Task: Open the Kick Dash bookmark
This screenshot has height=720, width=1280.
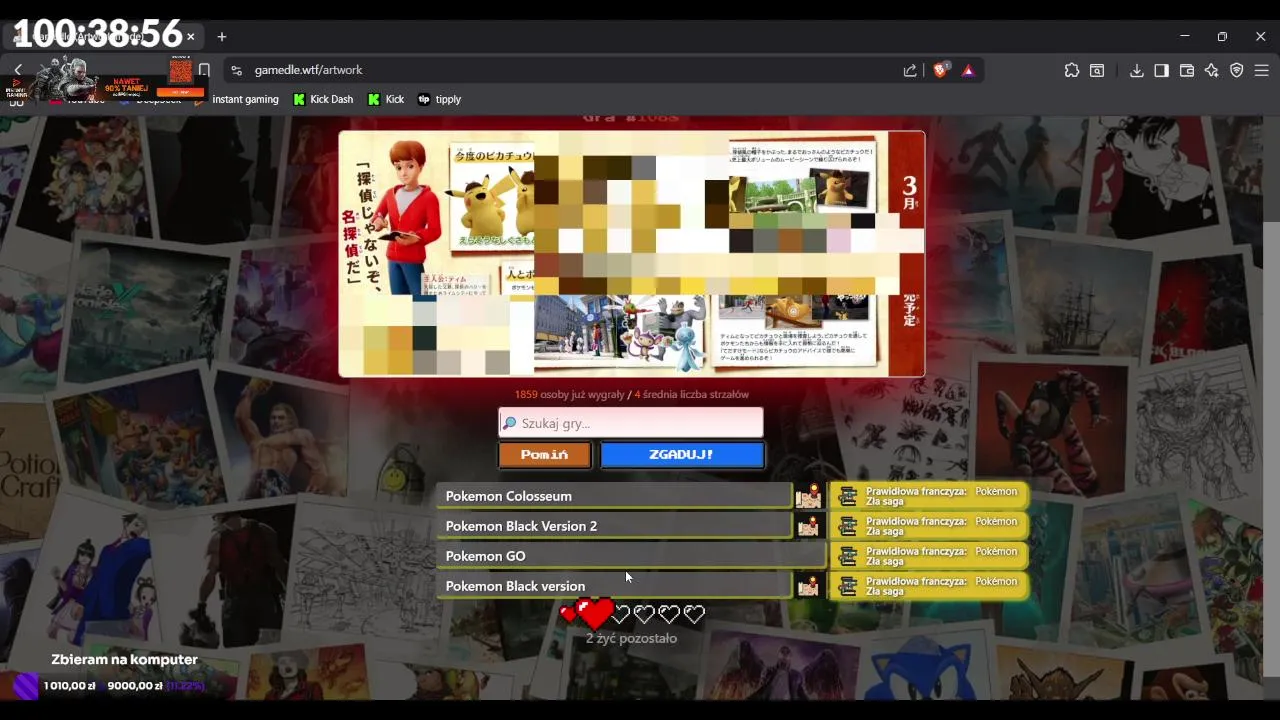Action: [x=323, y=99]
